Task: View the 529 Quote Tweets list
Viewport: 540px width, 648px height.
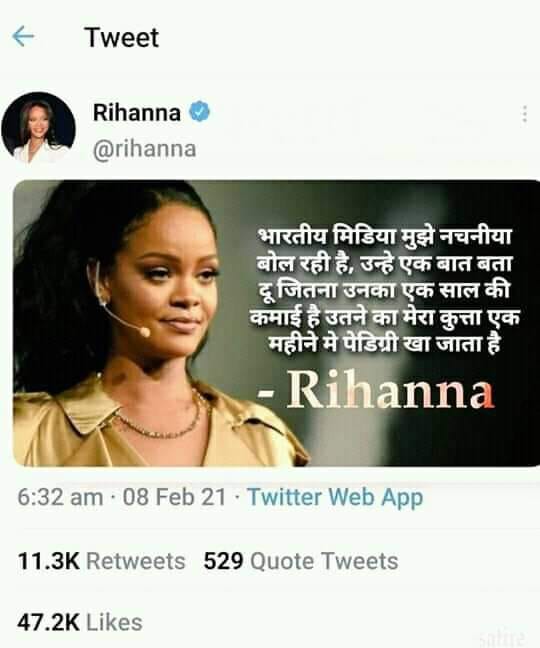Action: coord(301,561)
